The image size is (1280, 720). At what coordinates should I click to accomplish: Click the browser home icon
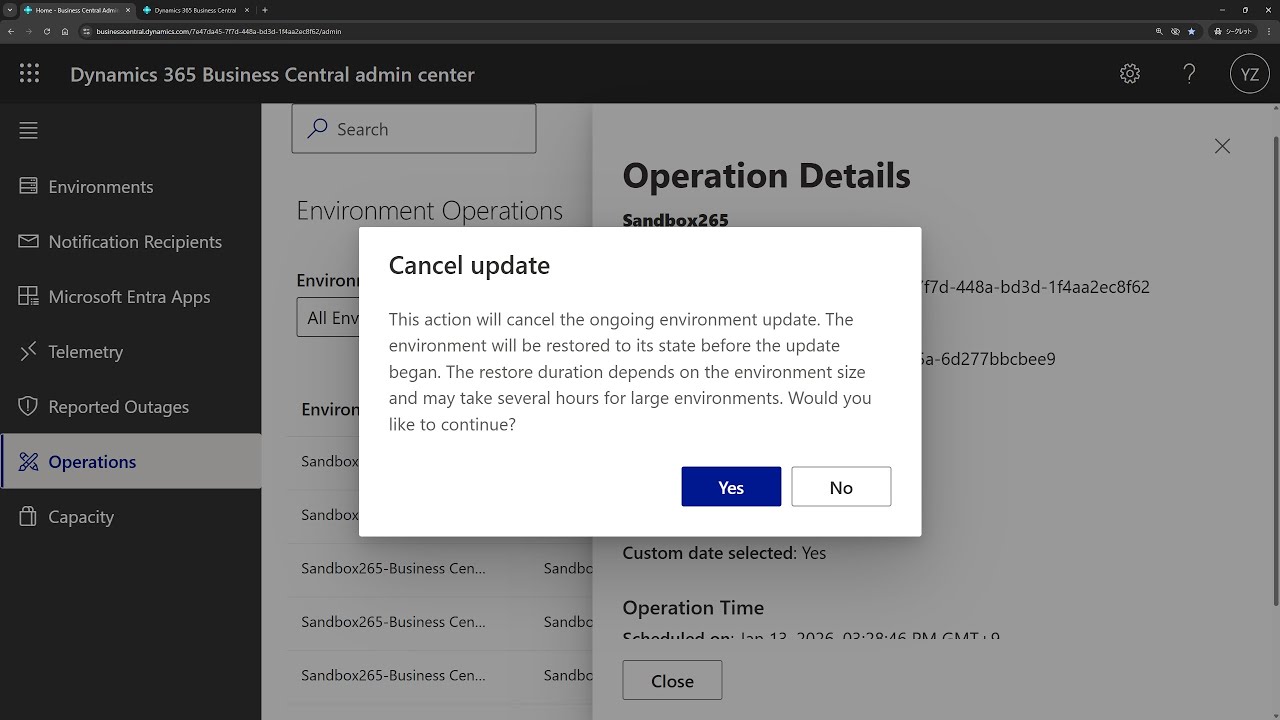click(x=65, y=31)
